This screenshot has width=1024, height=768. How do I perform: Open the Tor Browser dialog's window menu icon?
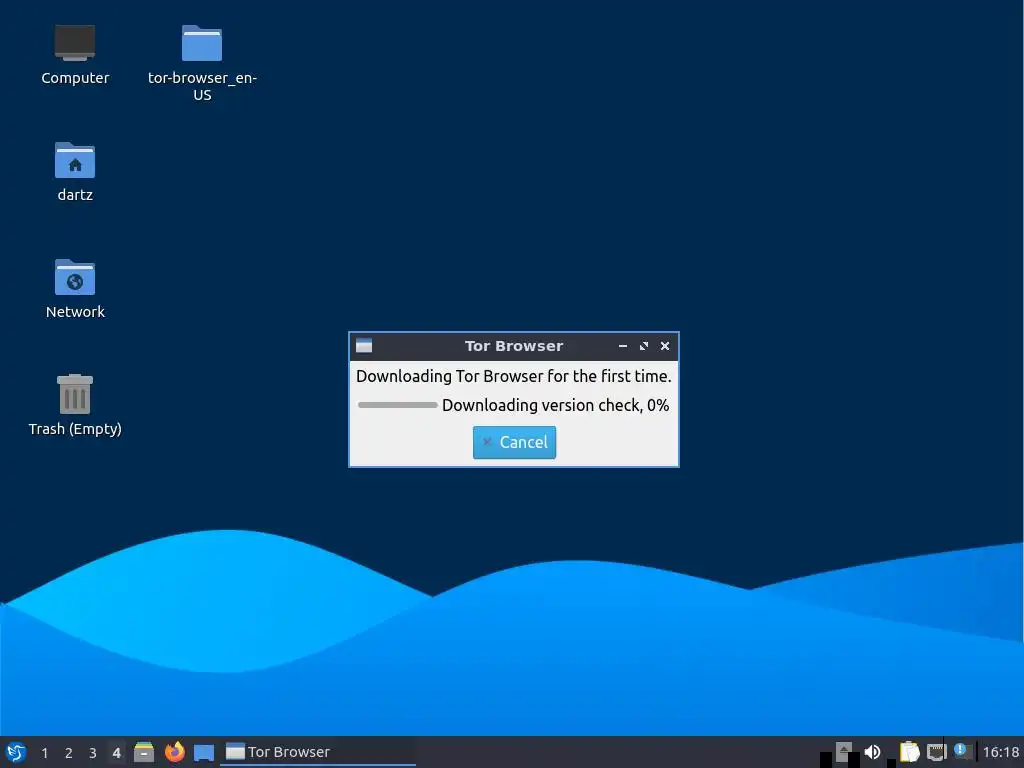coord(364,346)
